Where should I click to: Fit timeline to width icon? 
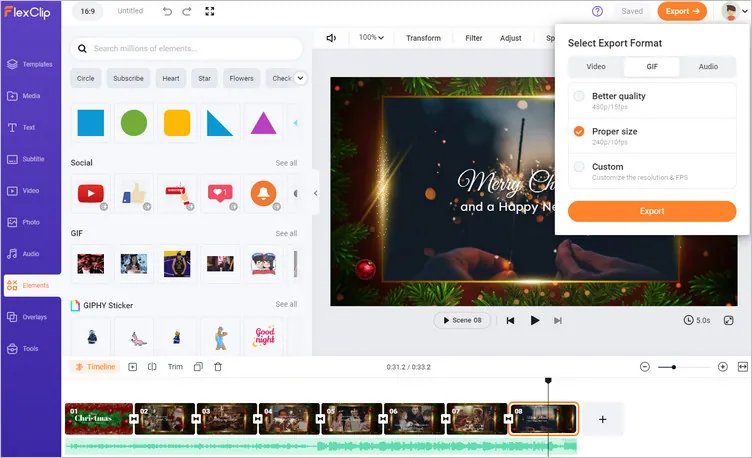point(742,367)
